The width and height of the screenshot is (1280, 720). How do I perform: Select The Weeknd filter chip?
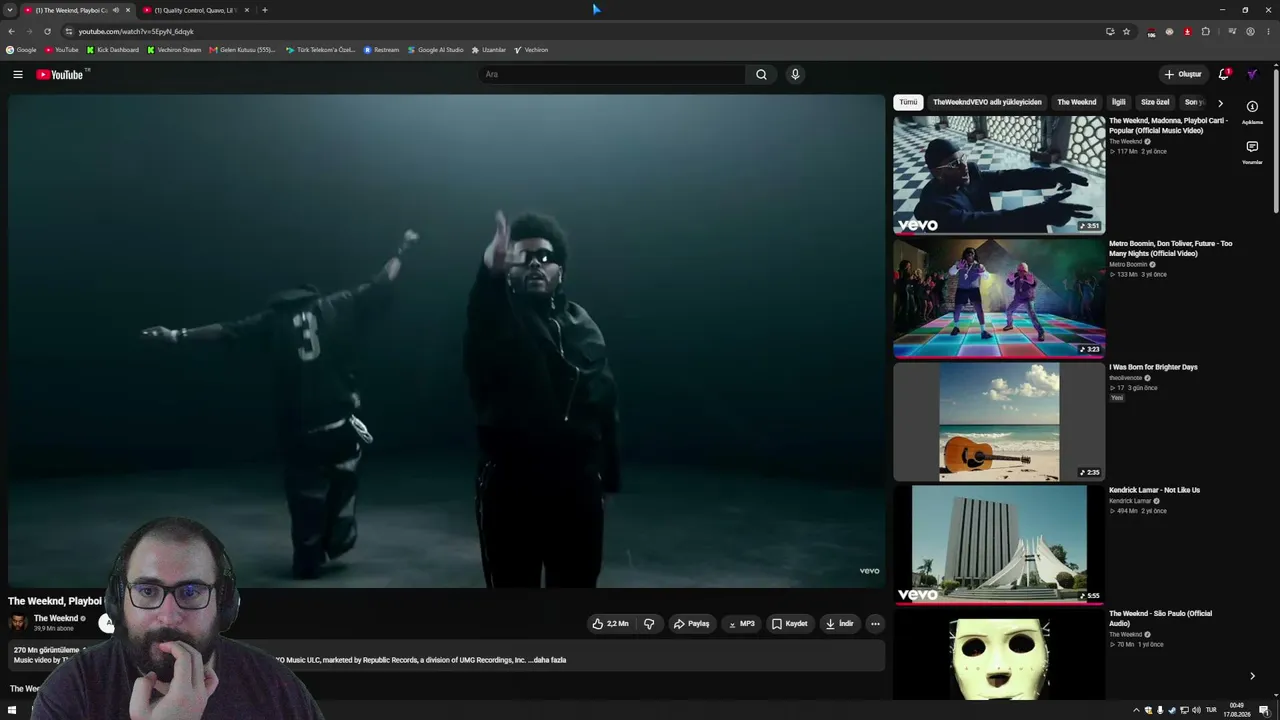[1077, 102]
